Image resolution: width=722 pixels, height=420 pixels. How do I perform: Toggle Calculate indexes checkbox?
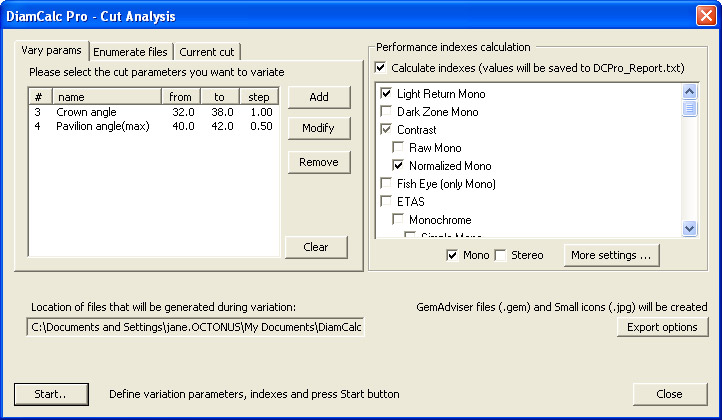381,68
